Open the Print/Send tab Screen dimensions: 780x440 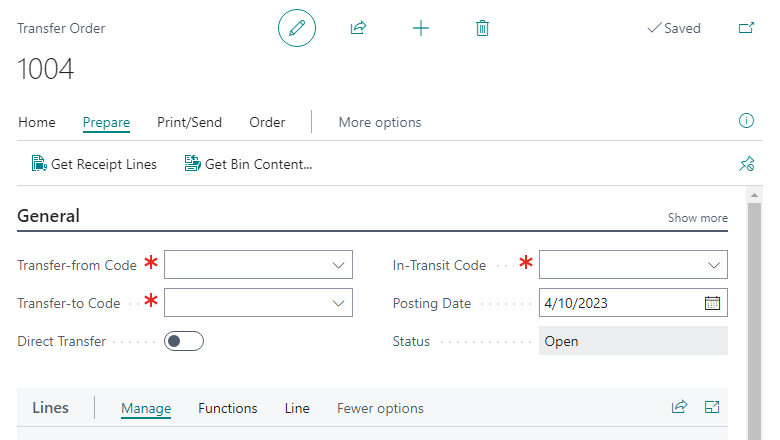click(189, 122)
